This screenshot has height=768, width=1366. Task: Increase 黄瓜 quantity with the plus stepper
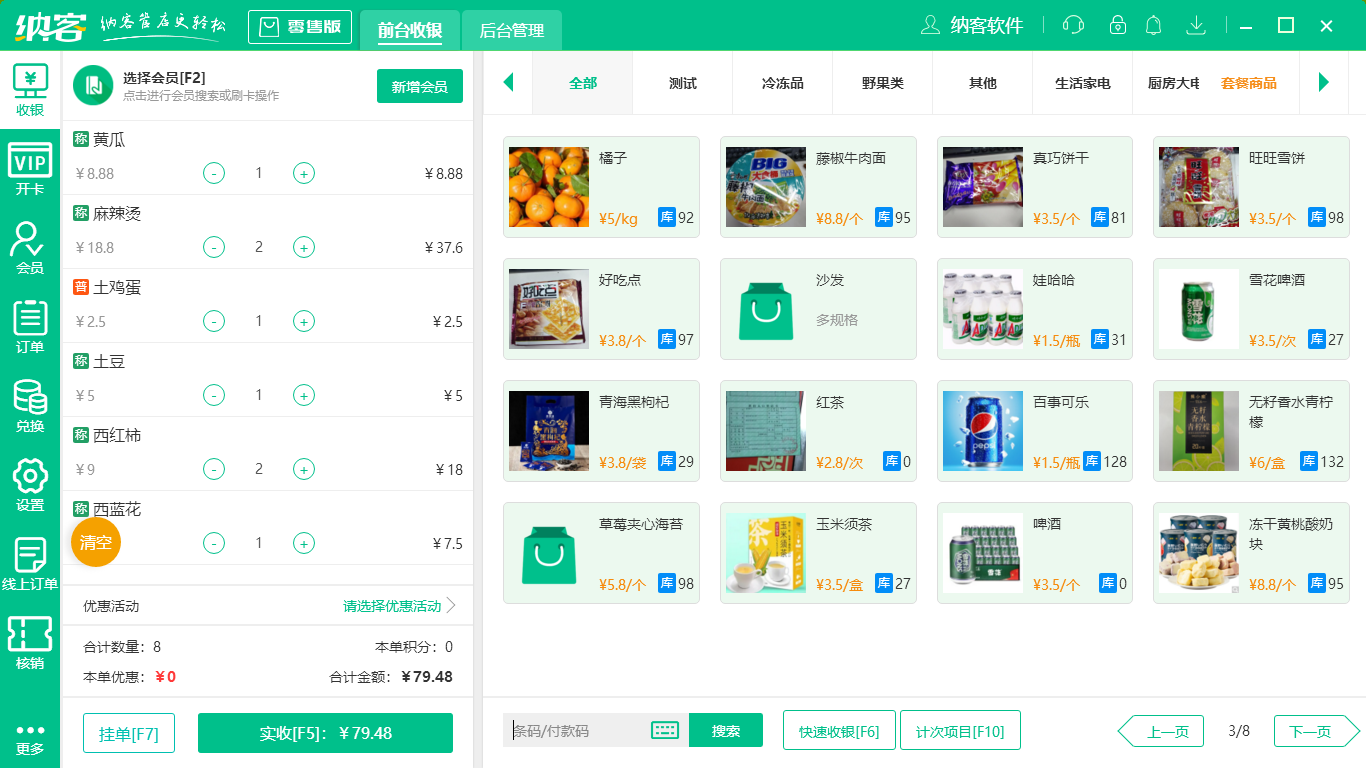point(304,173)
